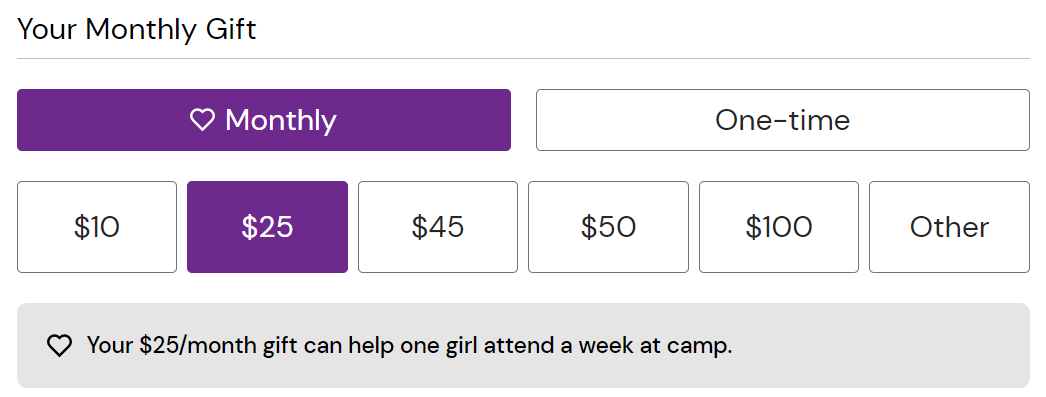Viewport: 1046px width, 397px height.
Task: Click the divider line under the heading
Action: (x=524, y=59)
